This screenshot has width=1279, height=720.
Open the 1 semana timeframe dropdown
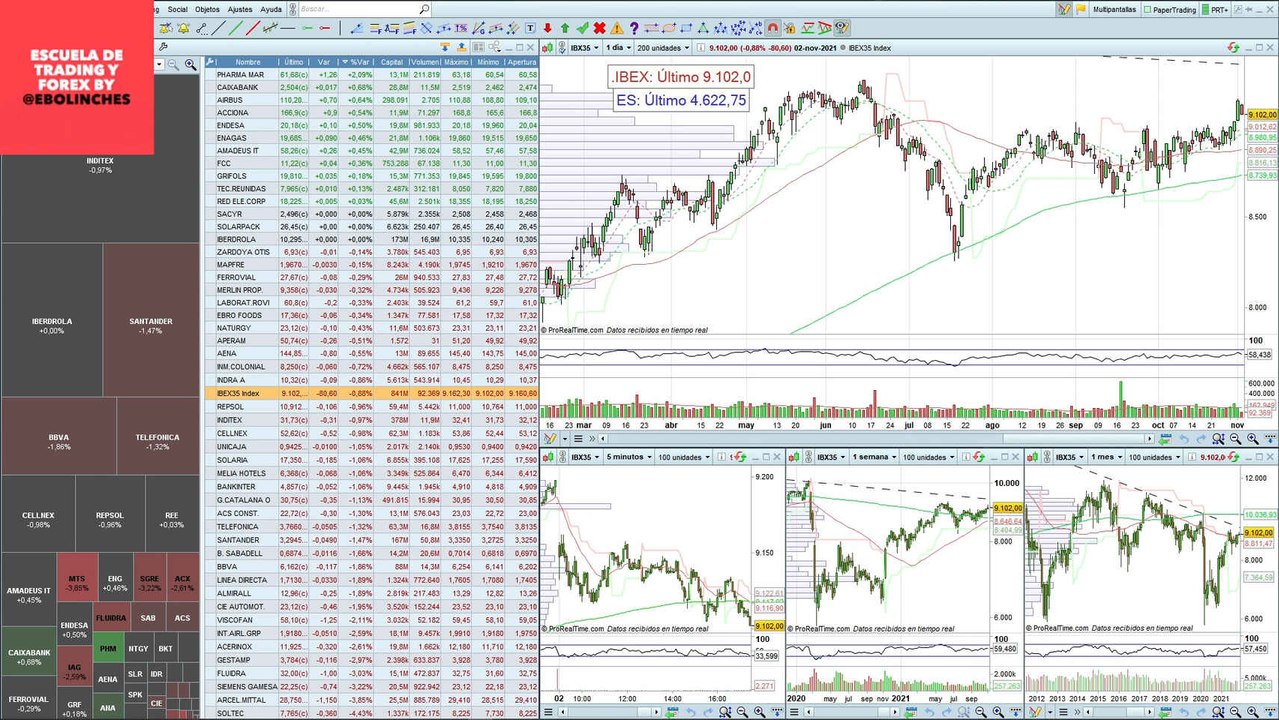pos(874,457)
